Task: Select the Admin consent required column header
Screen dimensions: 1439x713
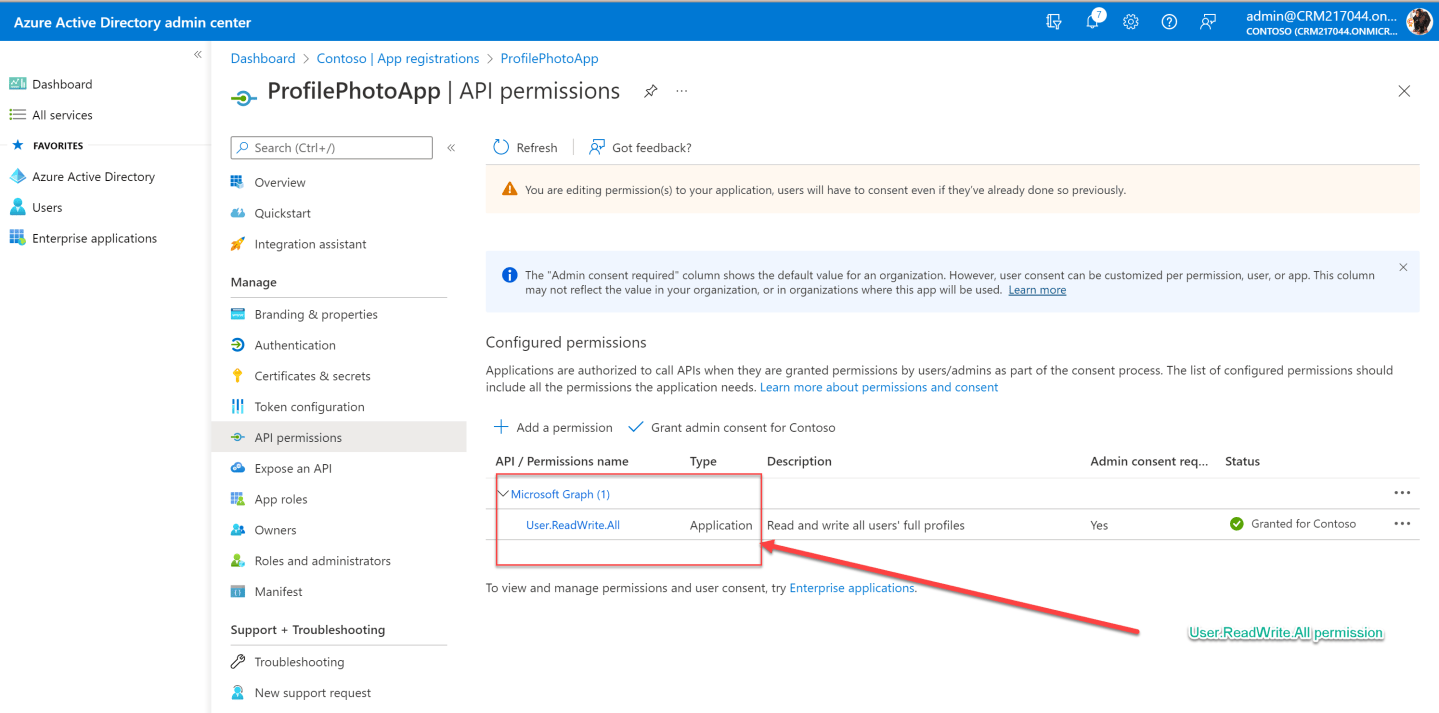Action: point(1149,462)
